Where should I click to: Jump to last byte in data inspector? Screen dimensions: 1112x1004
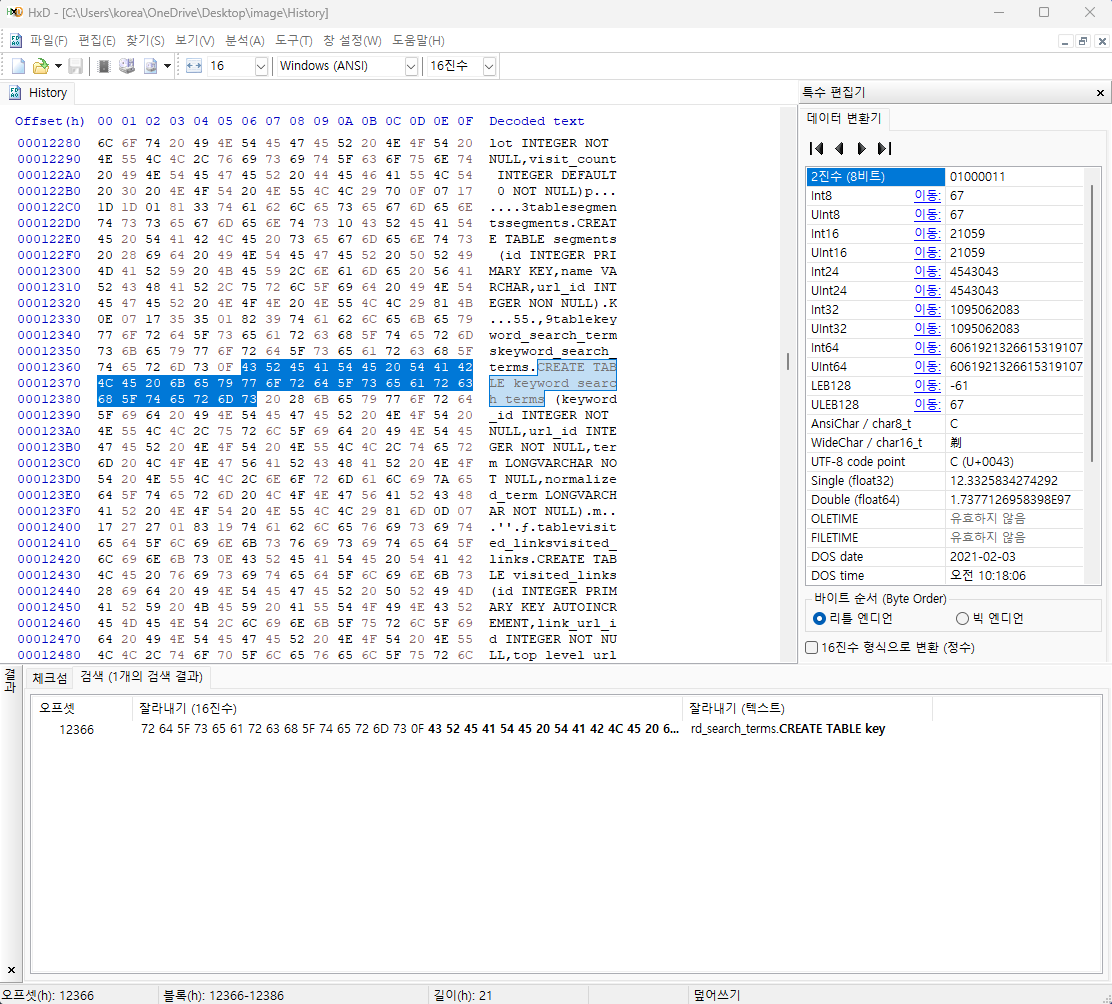(884, 149)
